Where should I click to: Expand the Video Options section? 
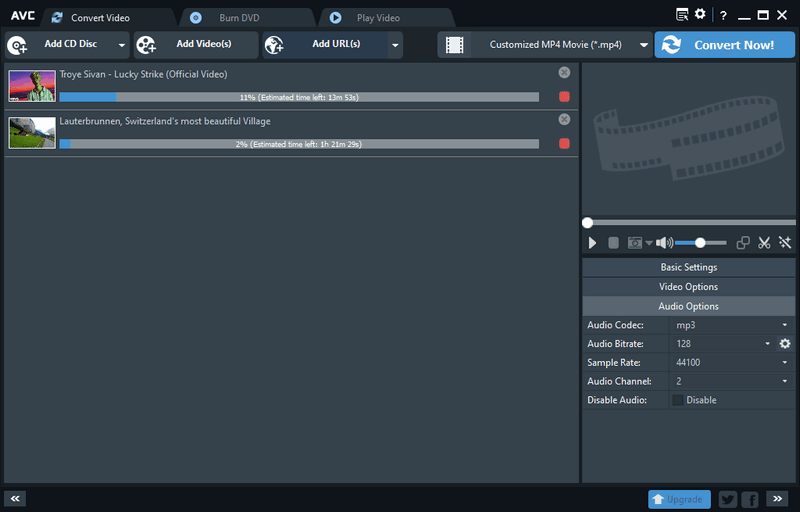click(x=689, y=287)
